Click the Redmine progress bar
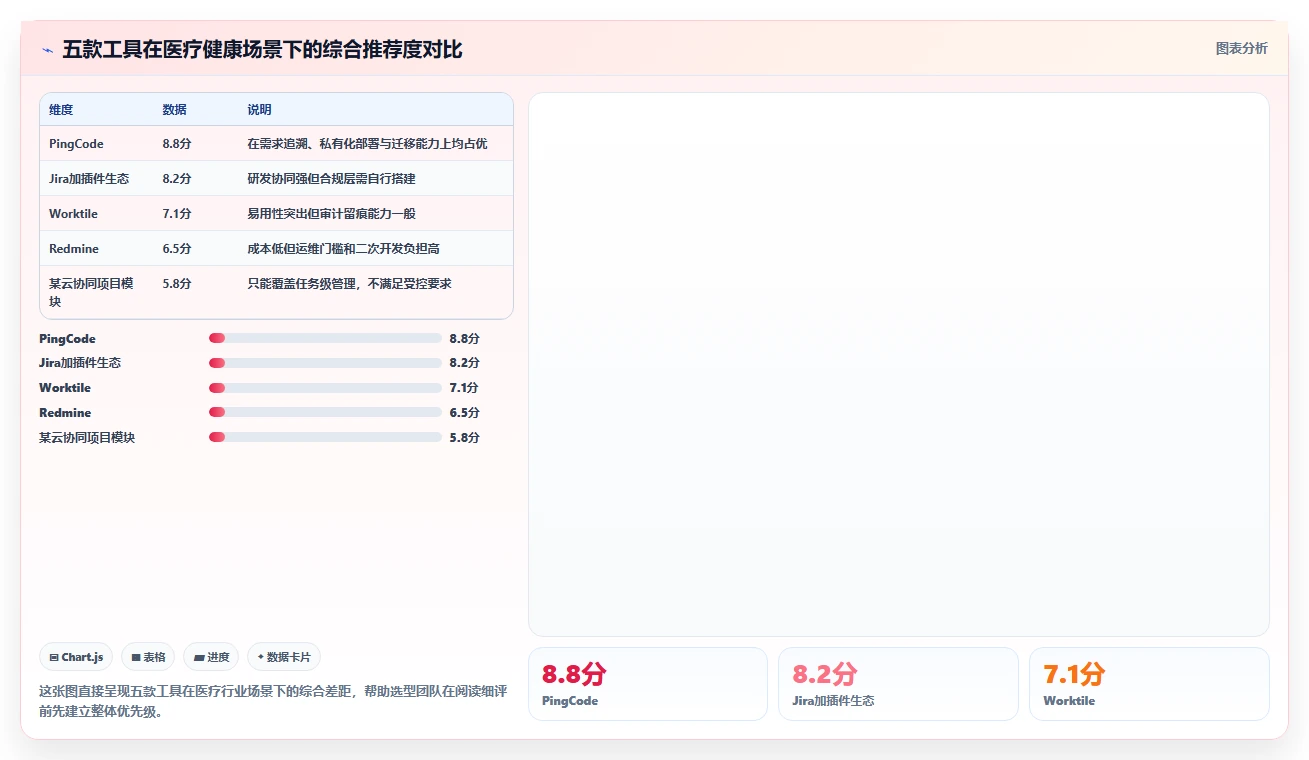Image resolution: width=1309 pixels, height=760 pixels. (x=325, y=412)
